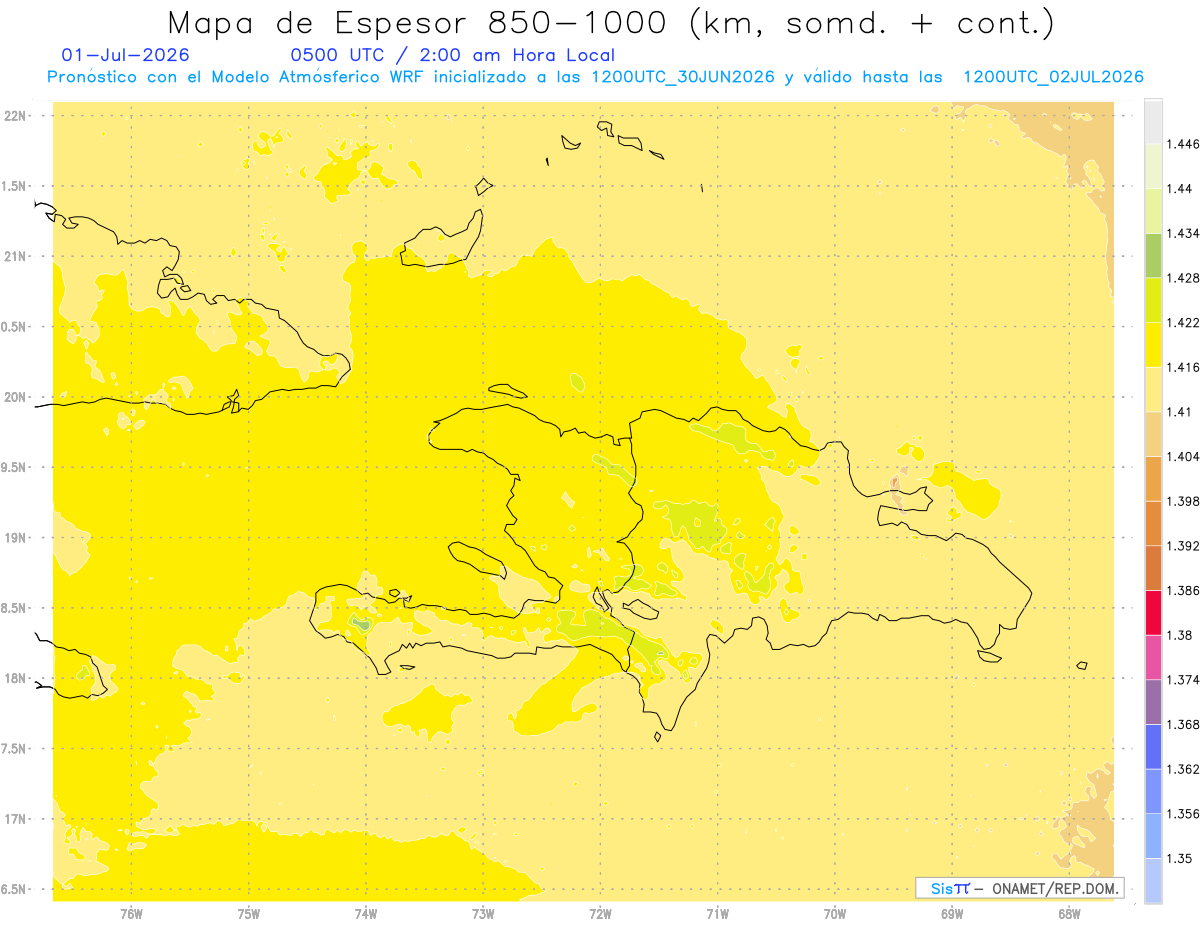Image resolution: width=1200 pixels, height=927 pixels.
Task: Click the latitude label '19N'
Action: pos(15,538)
